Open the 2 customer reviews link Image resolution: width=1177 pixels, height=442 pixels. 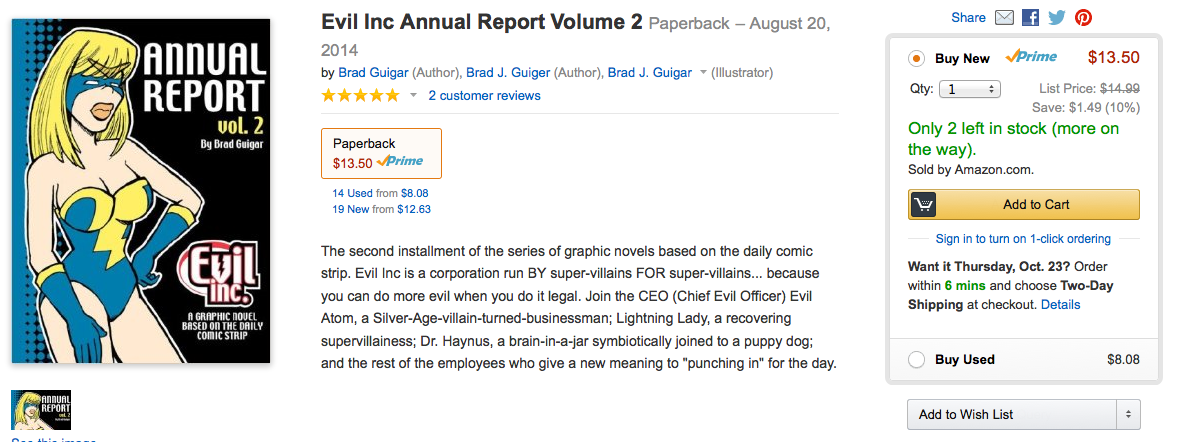click(484, 96)
